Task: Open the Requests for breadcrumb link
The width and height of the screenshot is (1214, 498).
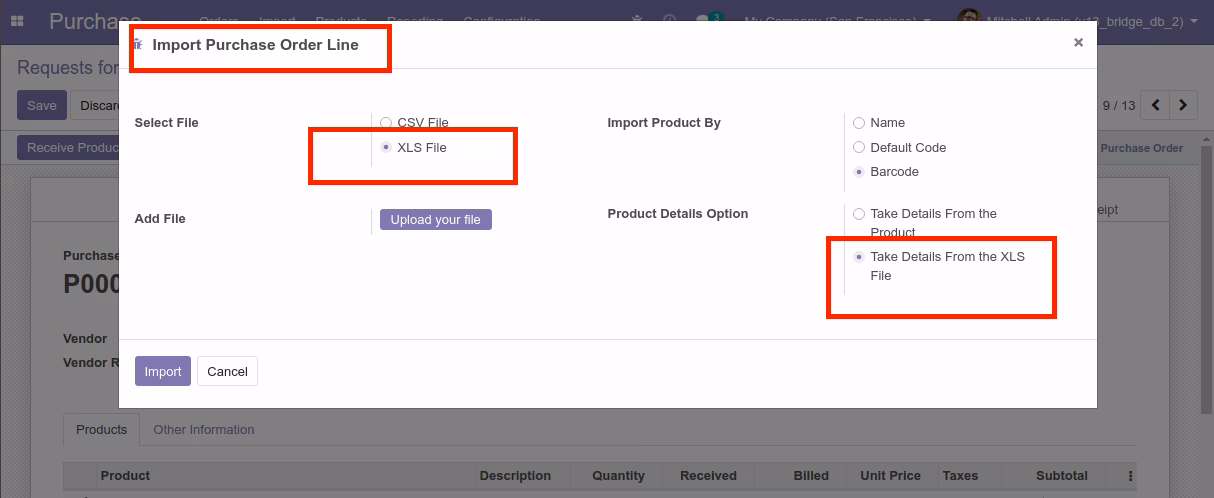Action: coord(68,68)
